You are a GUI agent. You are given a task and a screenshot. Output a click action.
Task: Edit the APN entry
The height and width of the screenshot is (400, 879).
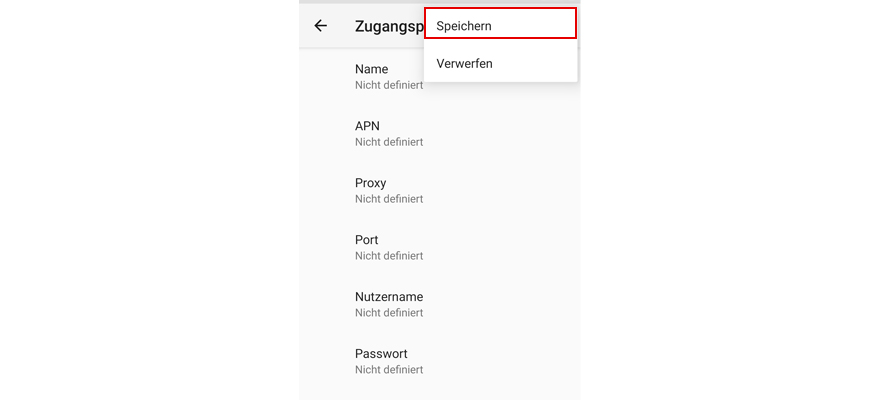click(x=367, y=126)
